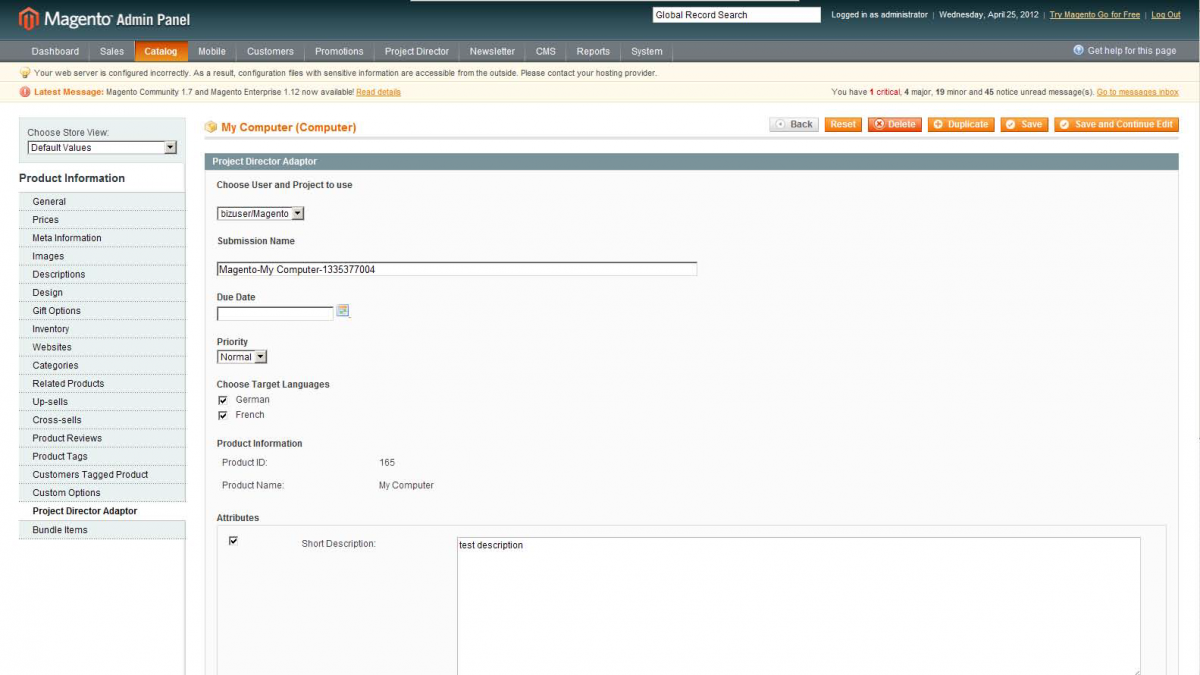The image size is (1200, 675).
Task: Select the Custom Options tab
Action: tap(102, 493)
